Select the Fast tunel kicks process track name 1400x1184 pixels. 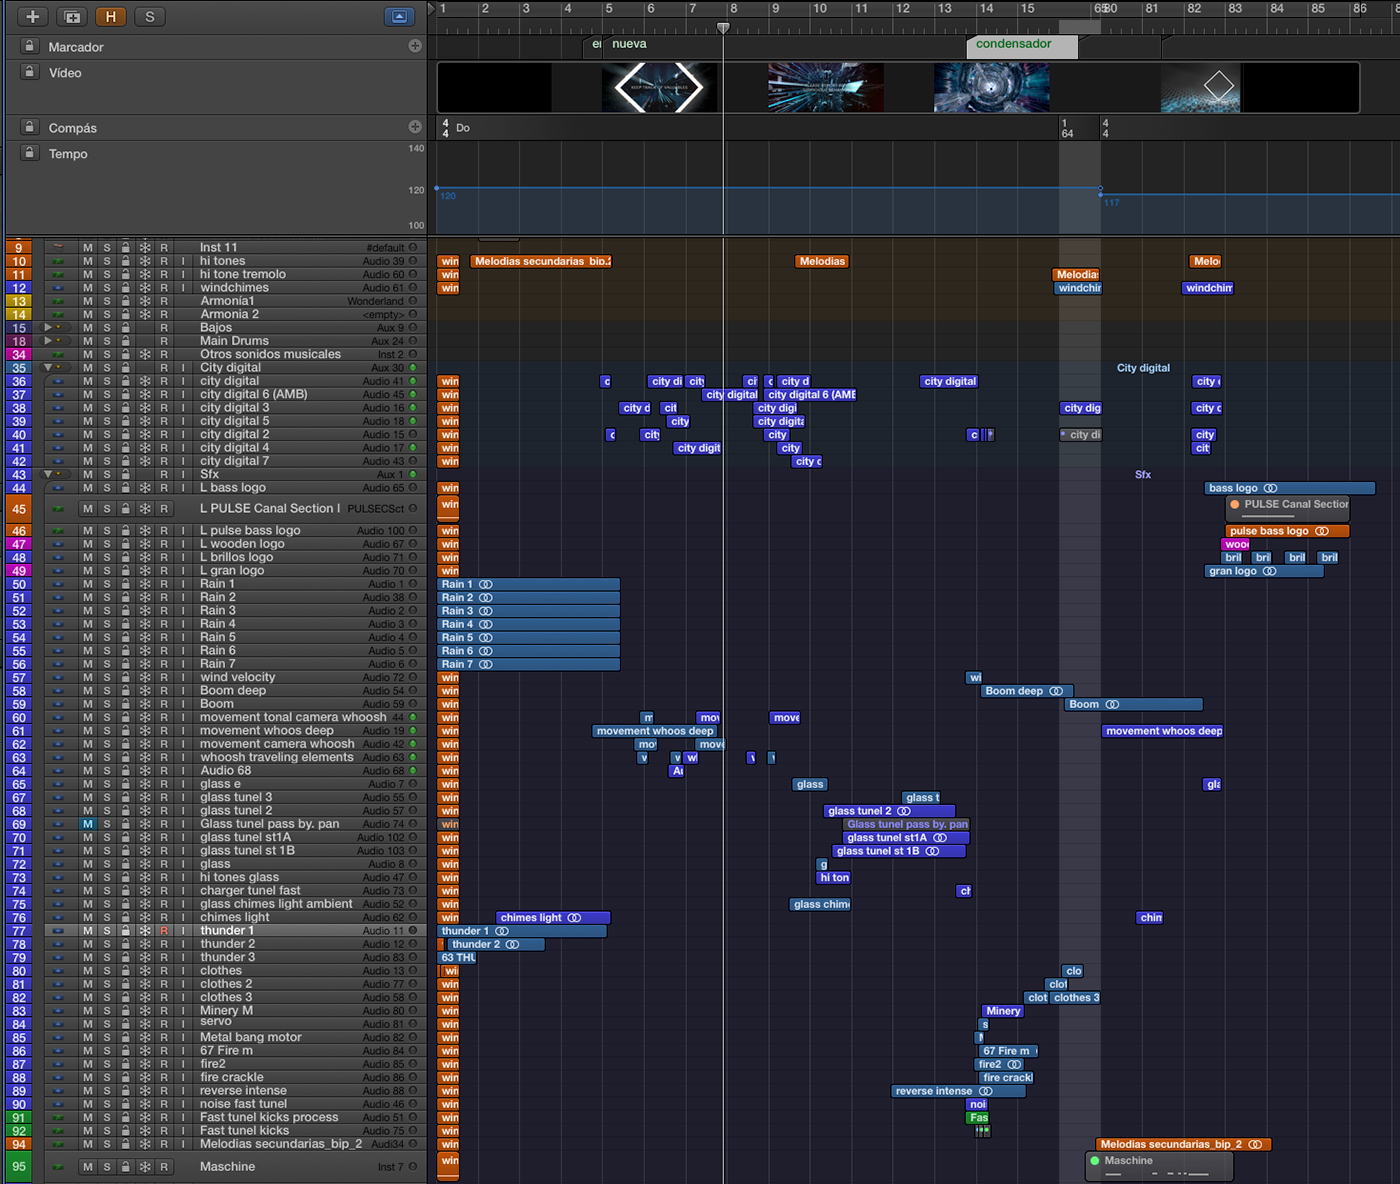tap(269, 1117)
